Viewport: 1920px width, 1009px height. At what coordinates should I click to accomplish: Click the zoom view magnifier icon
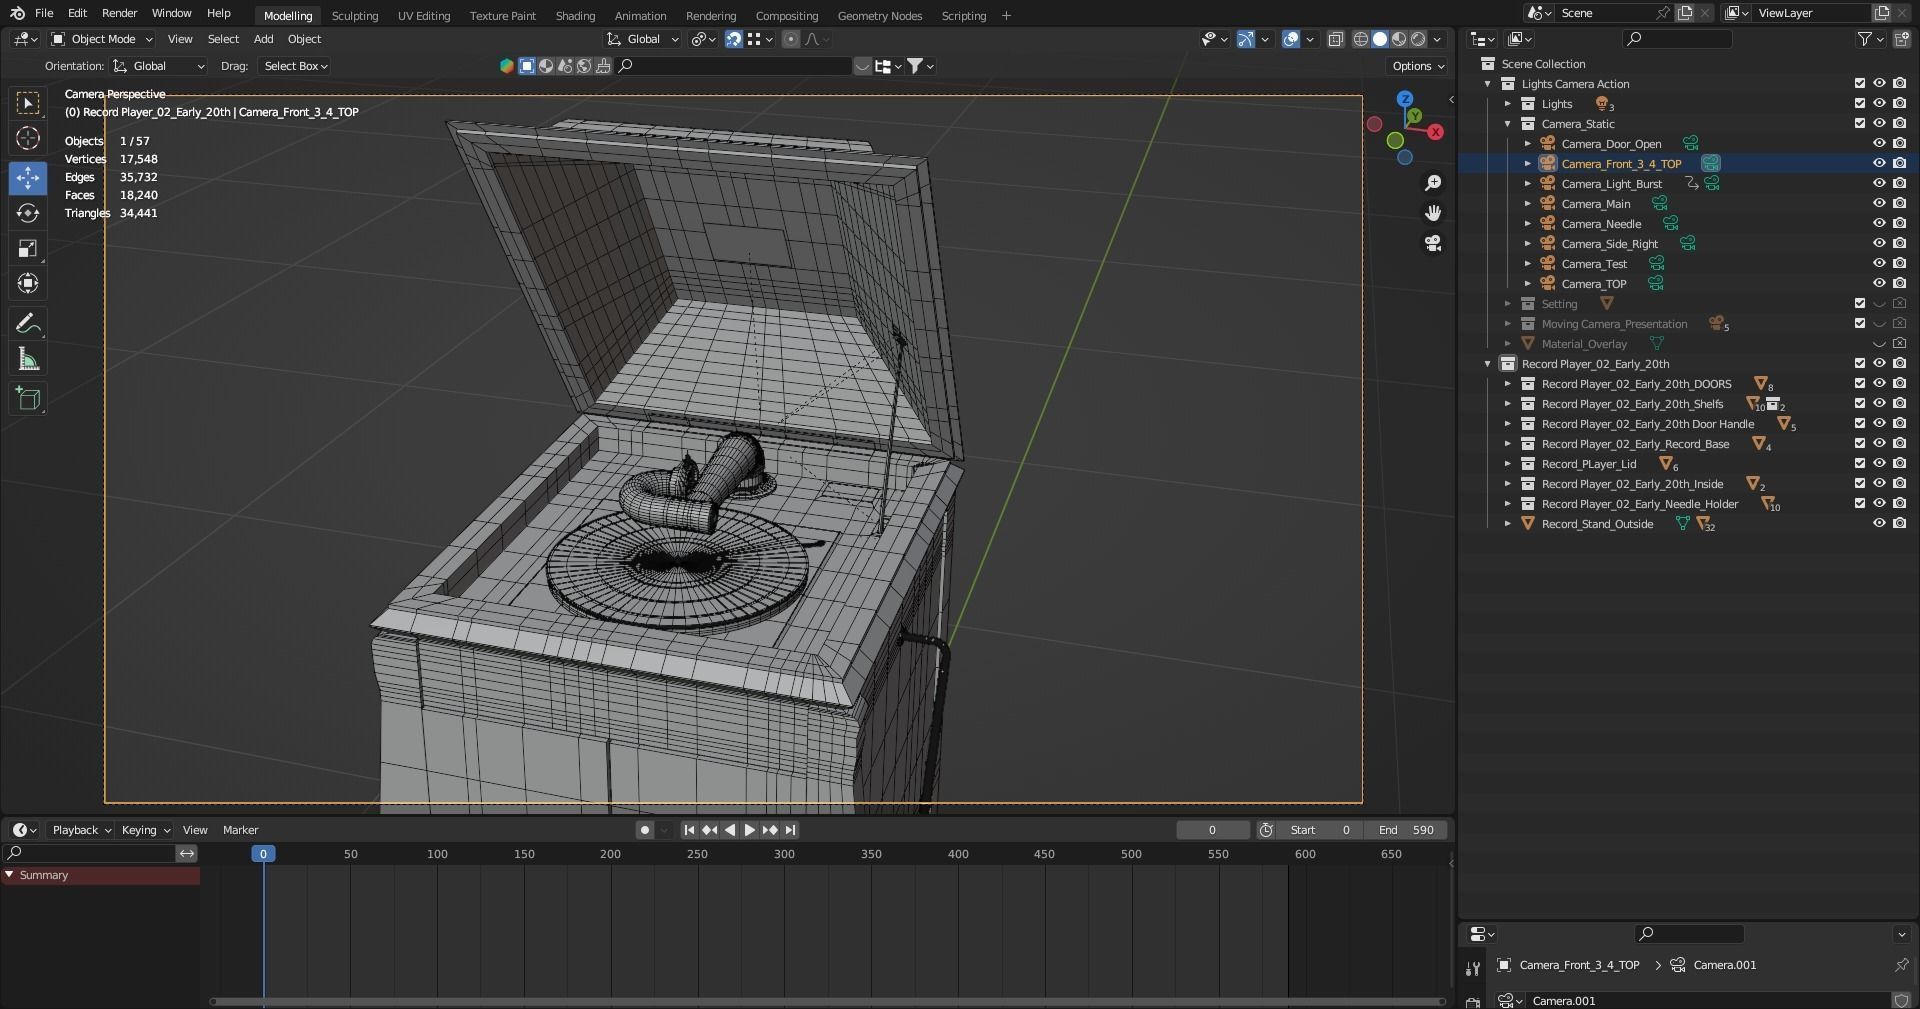(x=1433, y=182)
